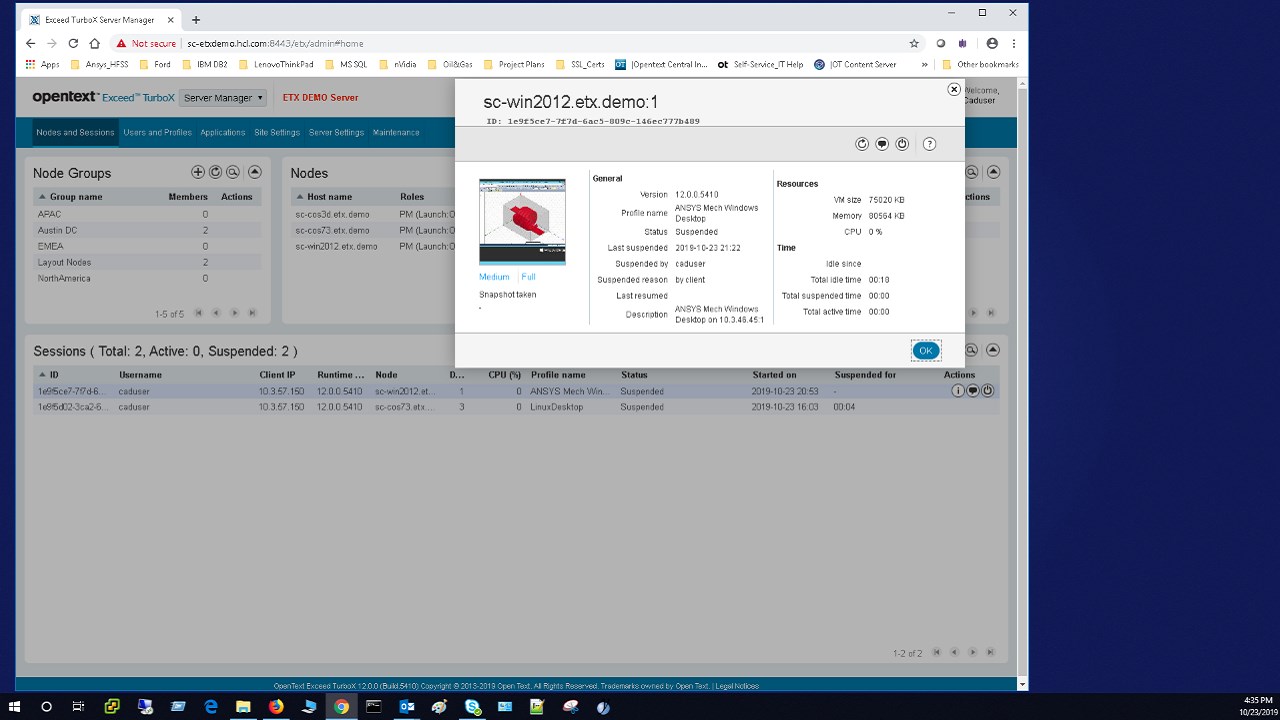
Task: Go to first page of Node Groups
Action: pos(199,313)
